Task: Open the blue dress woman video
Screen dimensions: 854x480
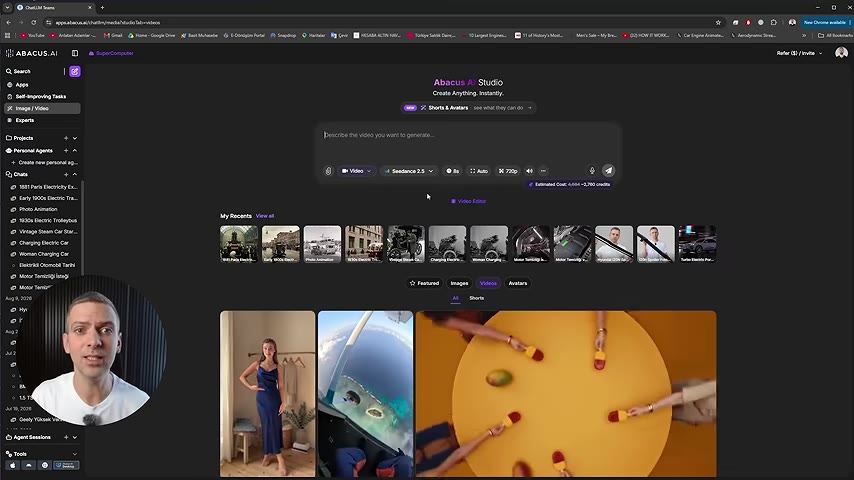Action: [267, 394]
